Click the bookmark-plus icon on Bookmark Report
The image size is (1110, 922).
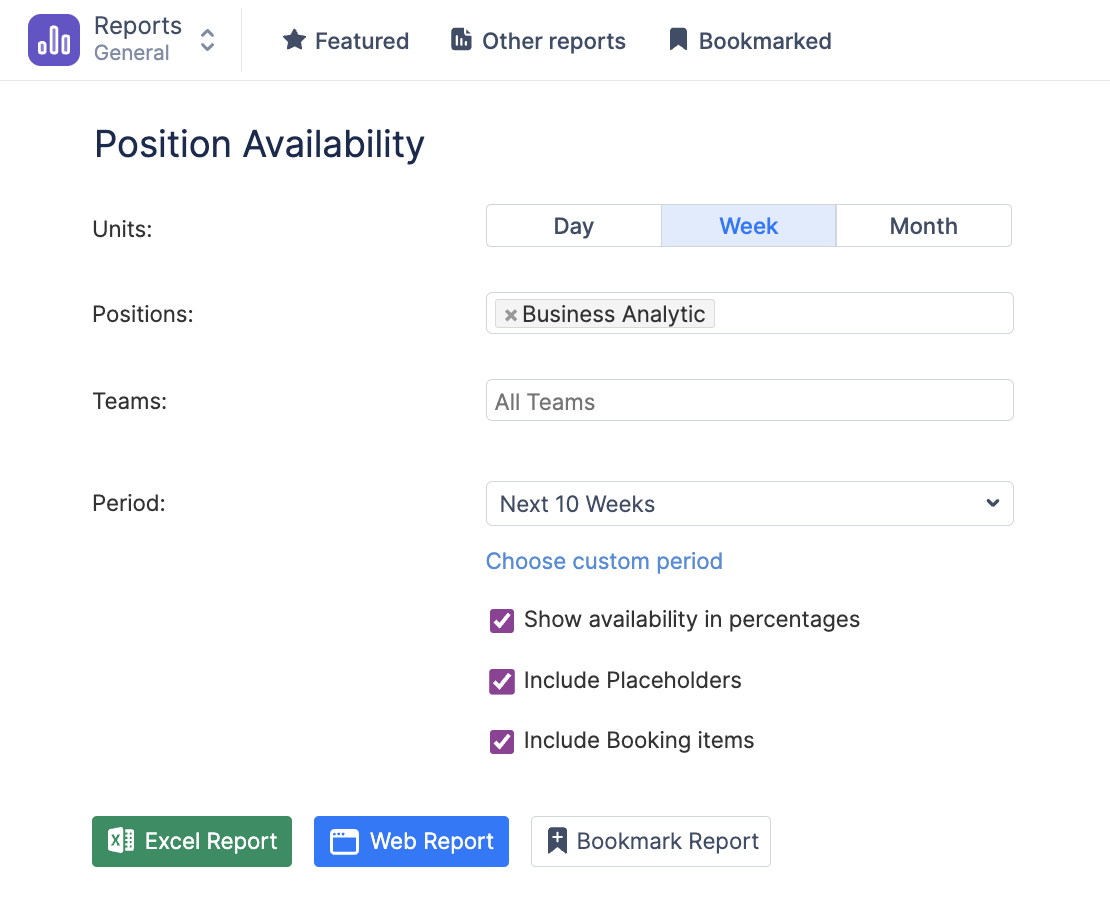pyautogui.click(x=557, y=841)
